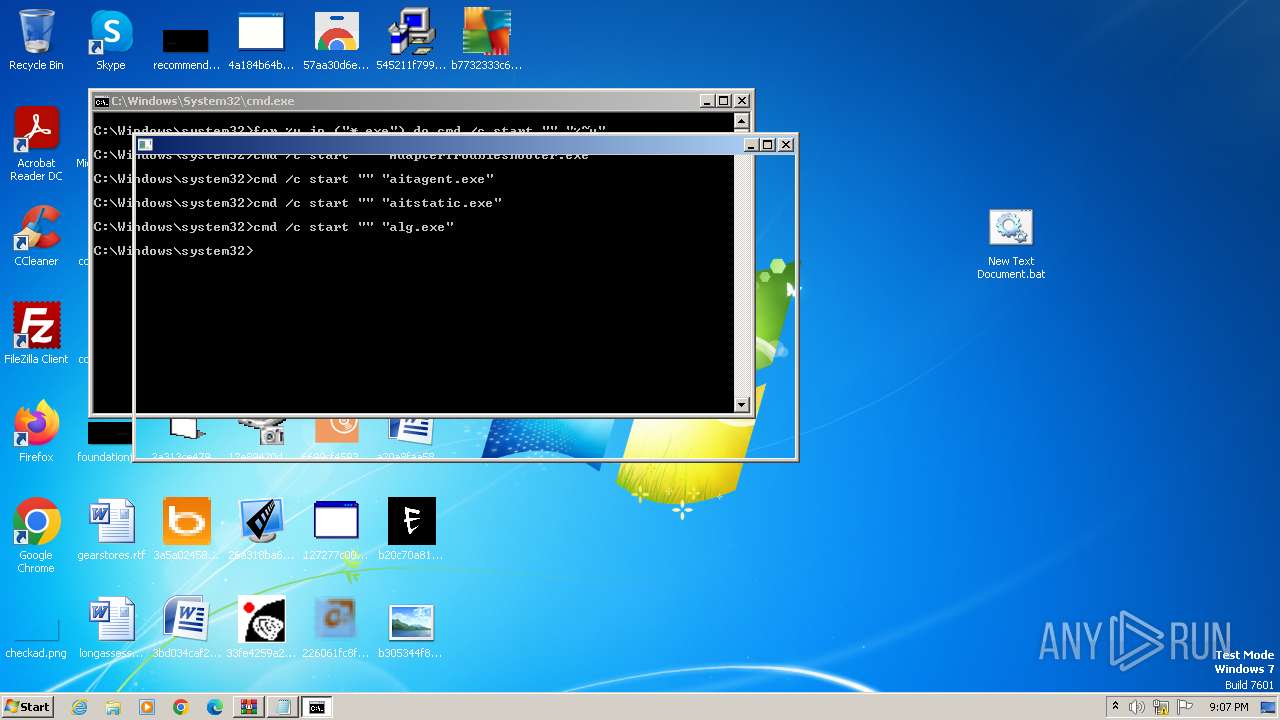Click the cmd.exe title bar text
This screenshot has height=720, width=1280.
click(202, 101)
